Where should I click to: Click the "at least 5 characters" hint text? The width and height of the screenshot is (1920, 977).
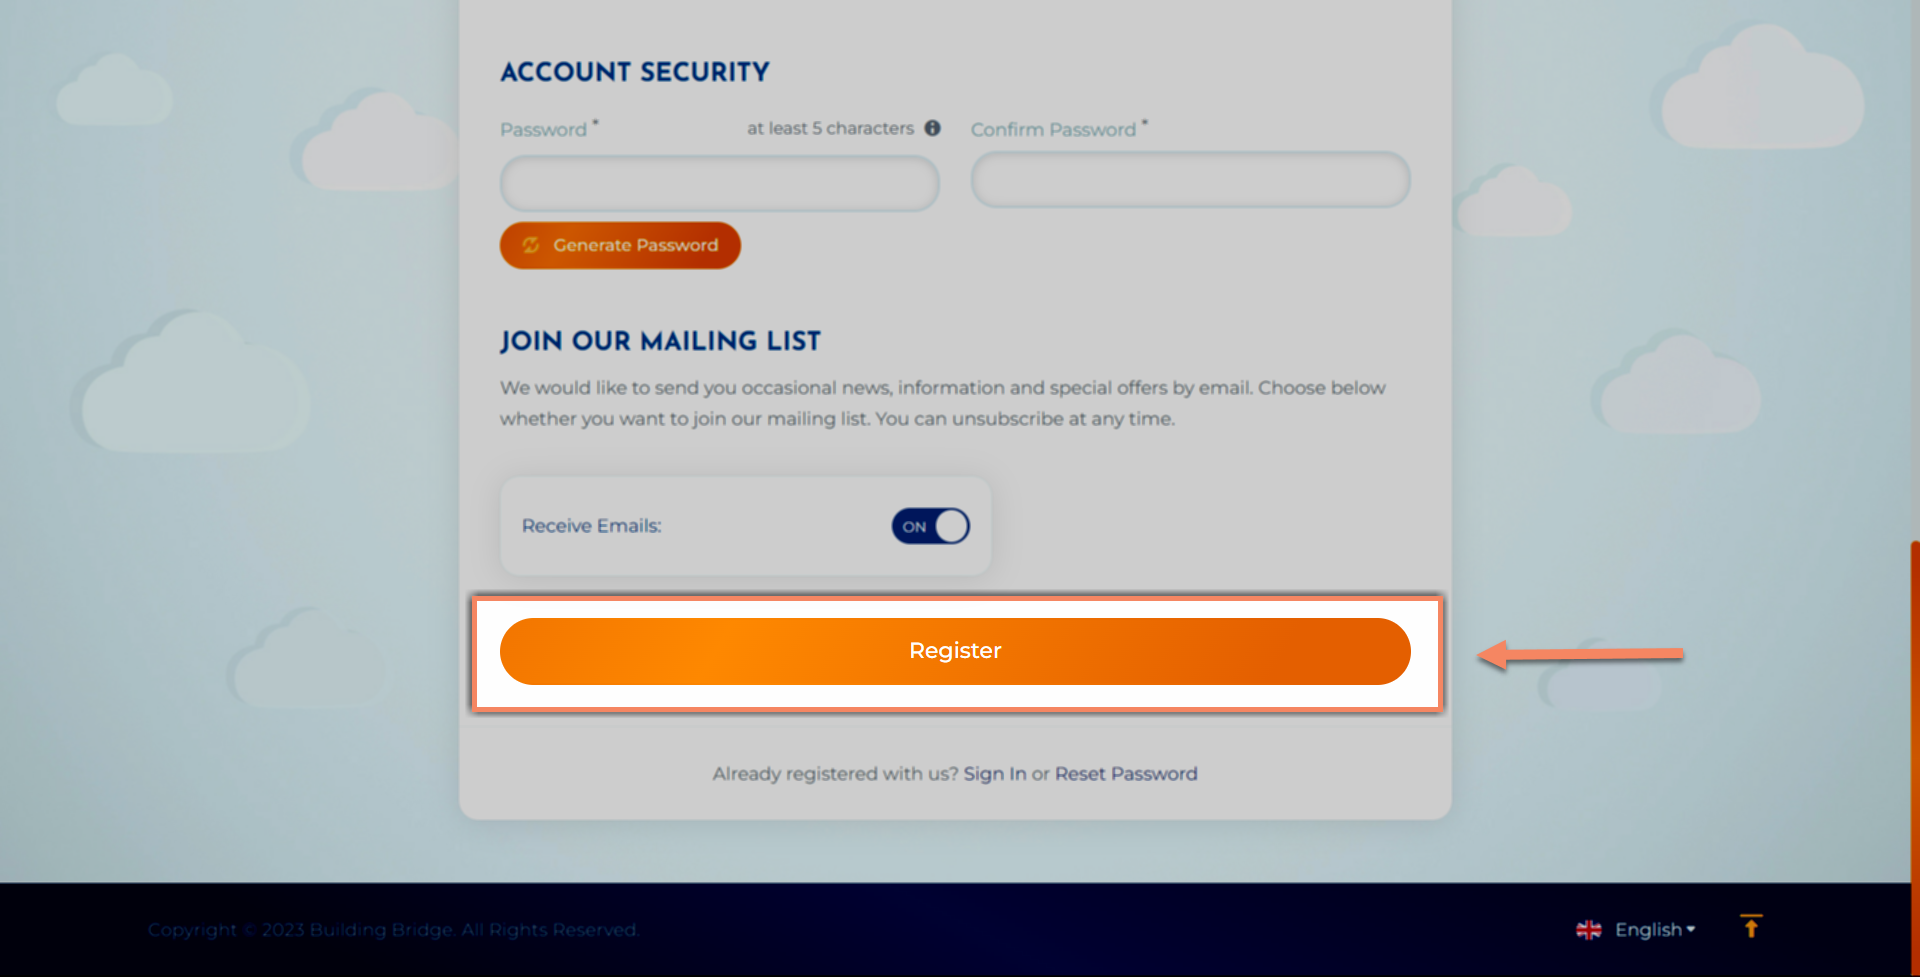[x=830, y=128]
